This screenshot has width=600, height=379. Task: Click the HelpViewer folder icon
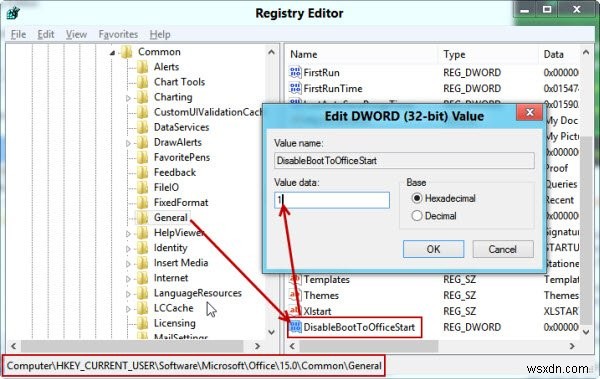(x=142, y=233)
